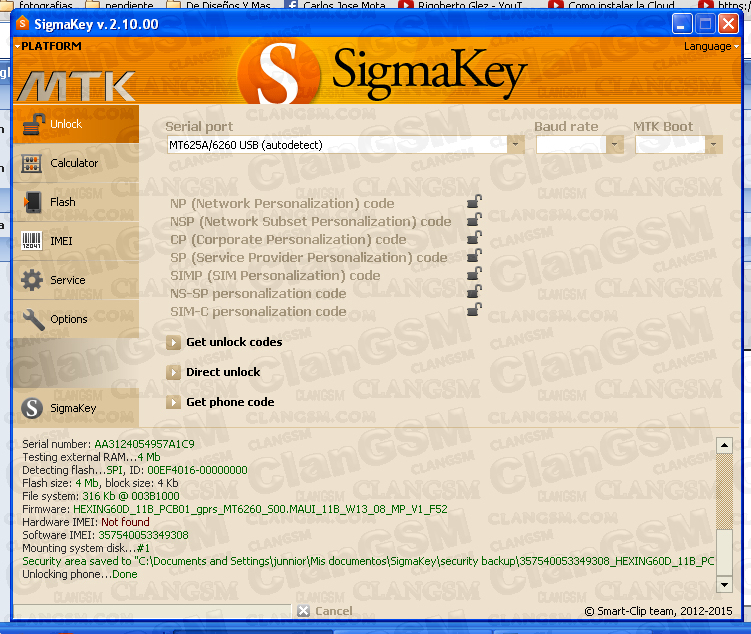Open the Options section
The image size is (751, 634).
76,319
